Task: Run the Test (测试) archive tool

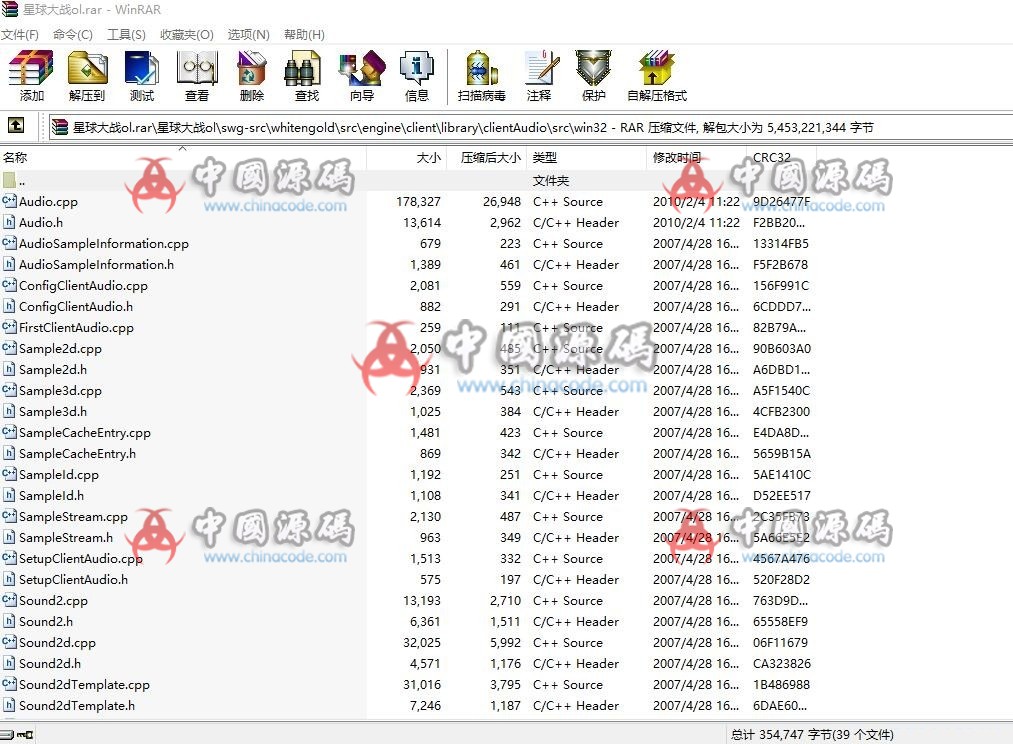Action: coord(142,76)
